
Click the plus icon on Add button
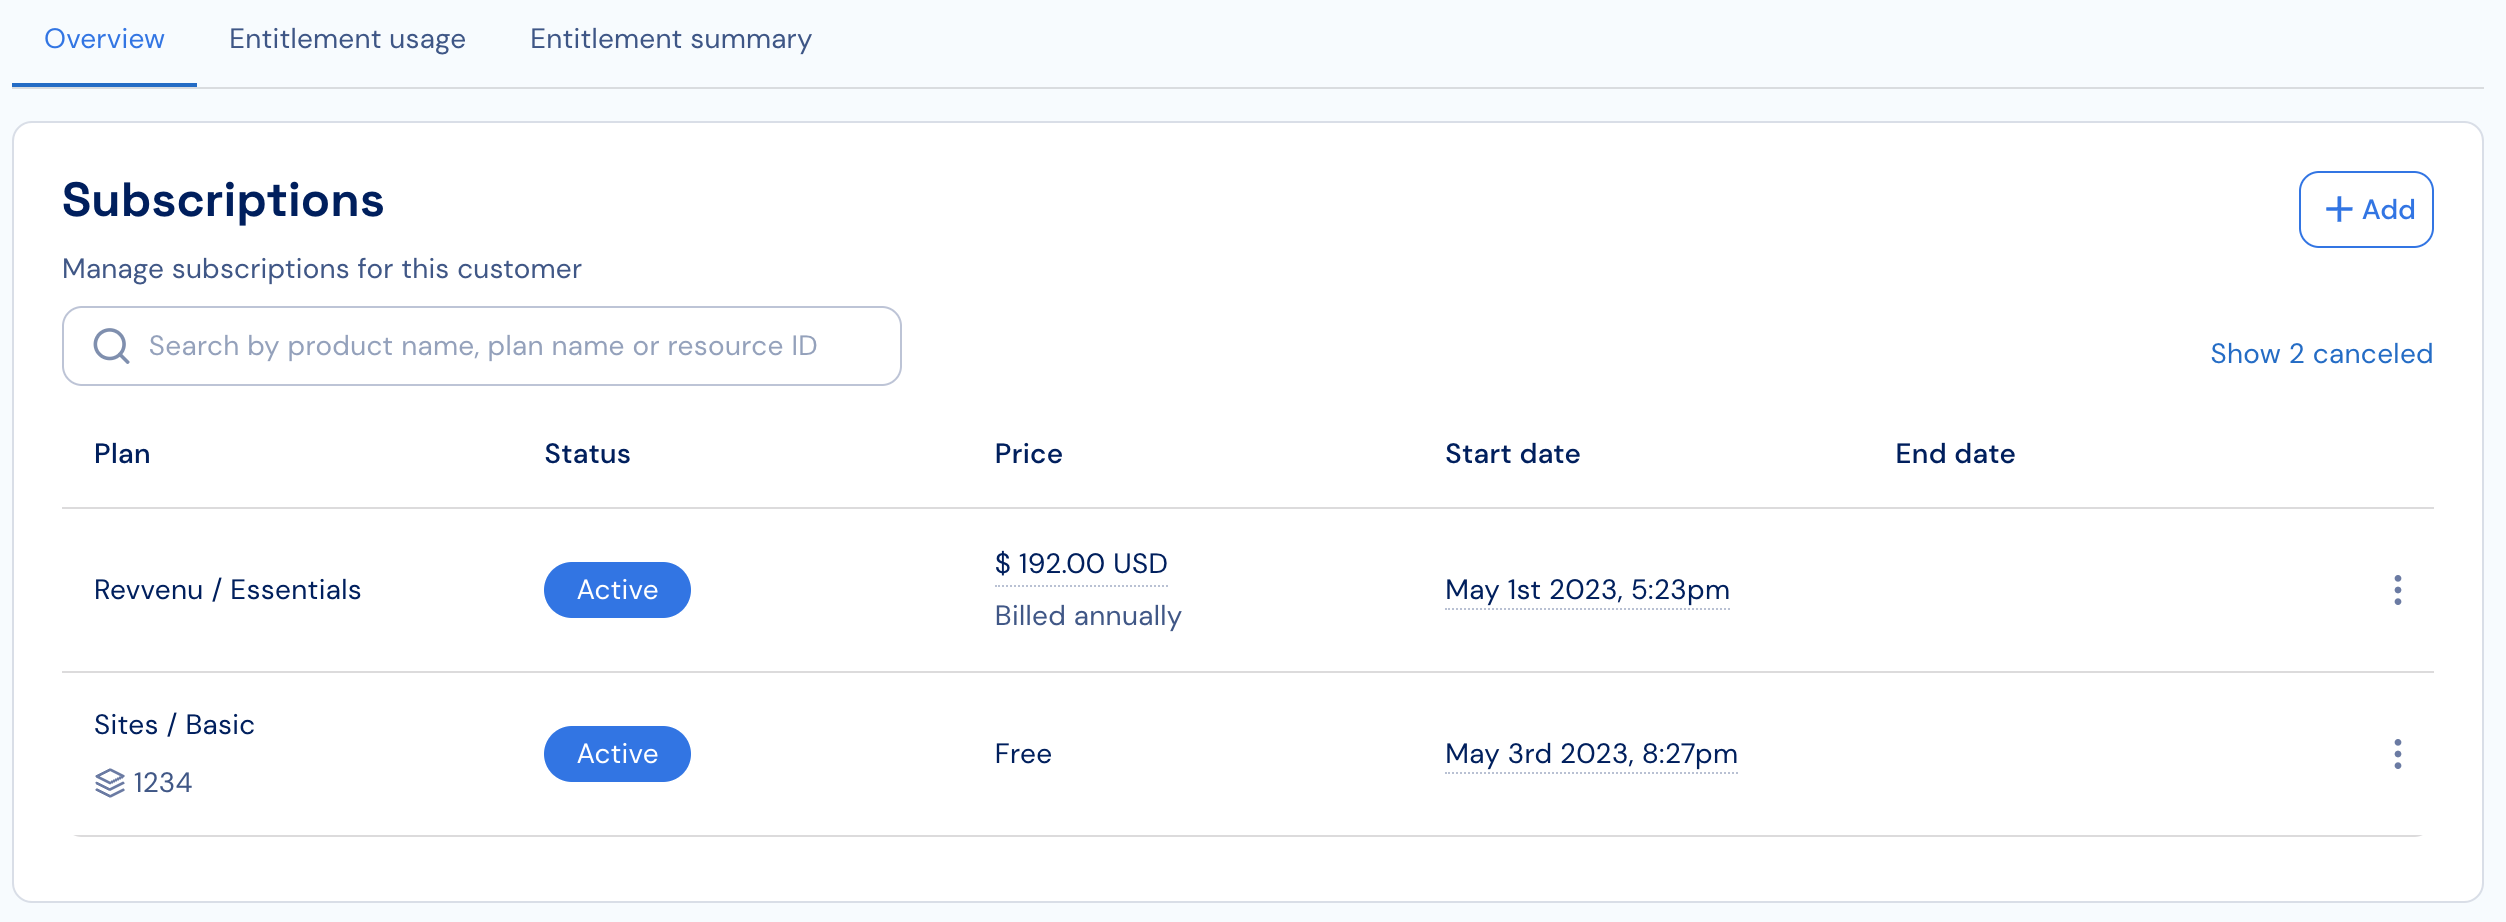(x=2338, y=210)
